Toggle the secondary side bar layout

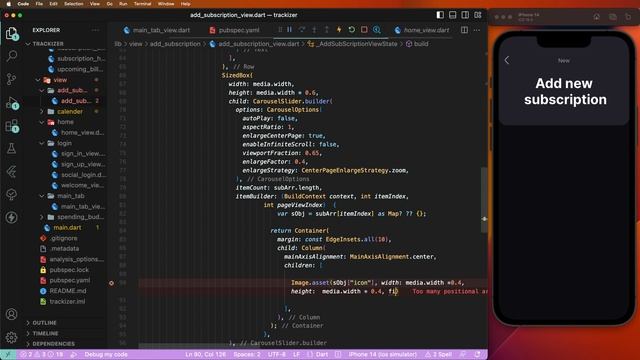click(465, 15)
